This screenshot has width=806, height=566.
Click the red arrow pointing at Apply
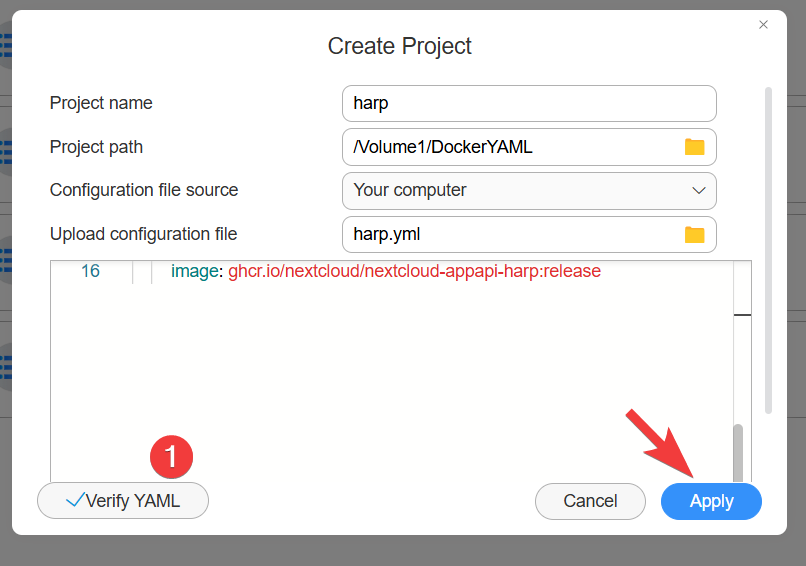pos(660,443)
